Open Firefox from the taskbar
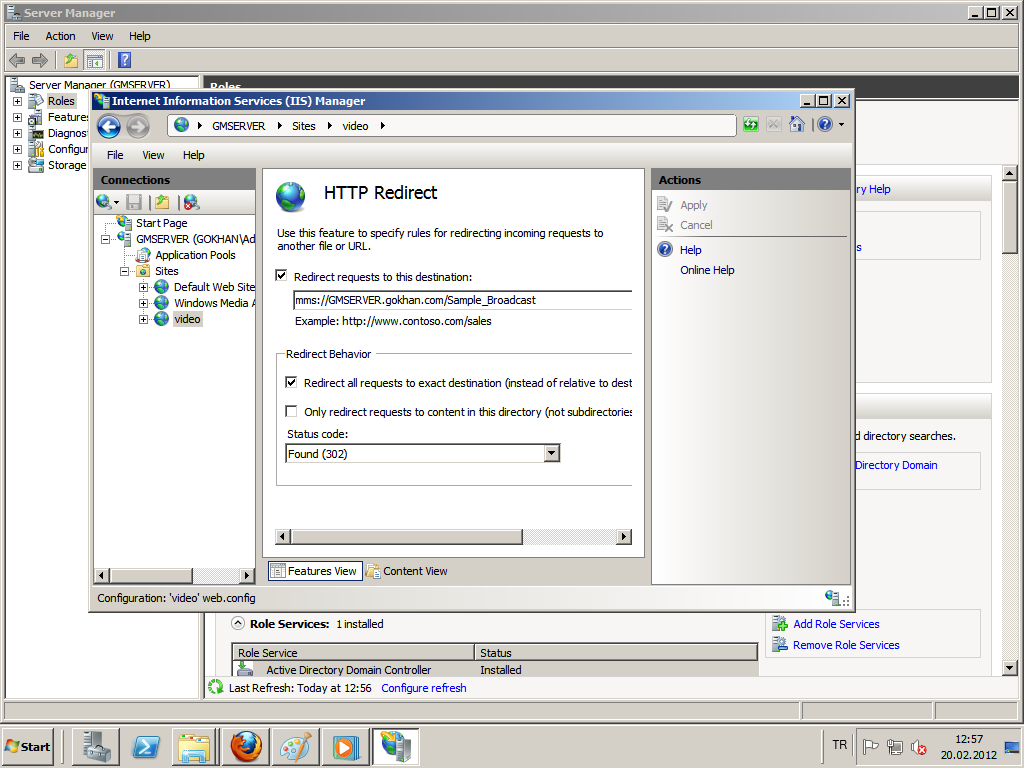Screen dimensions: 1024x768 (x=246, y=746)
